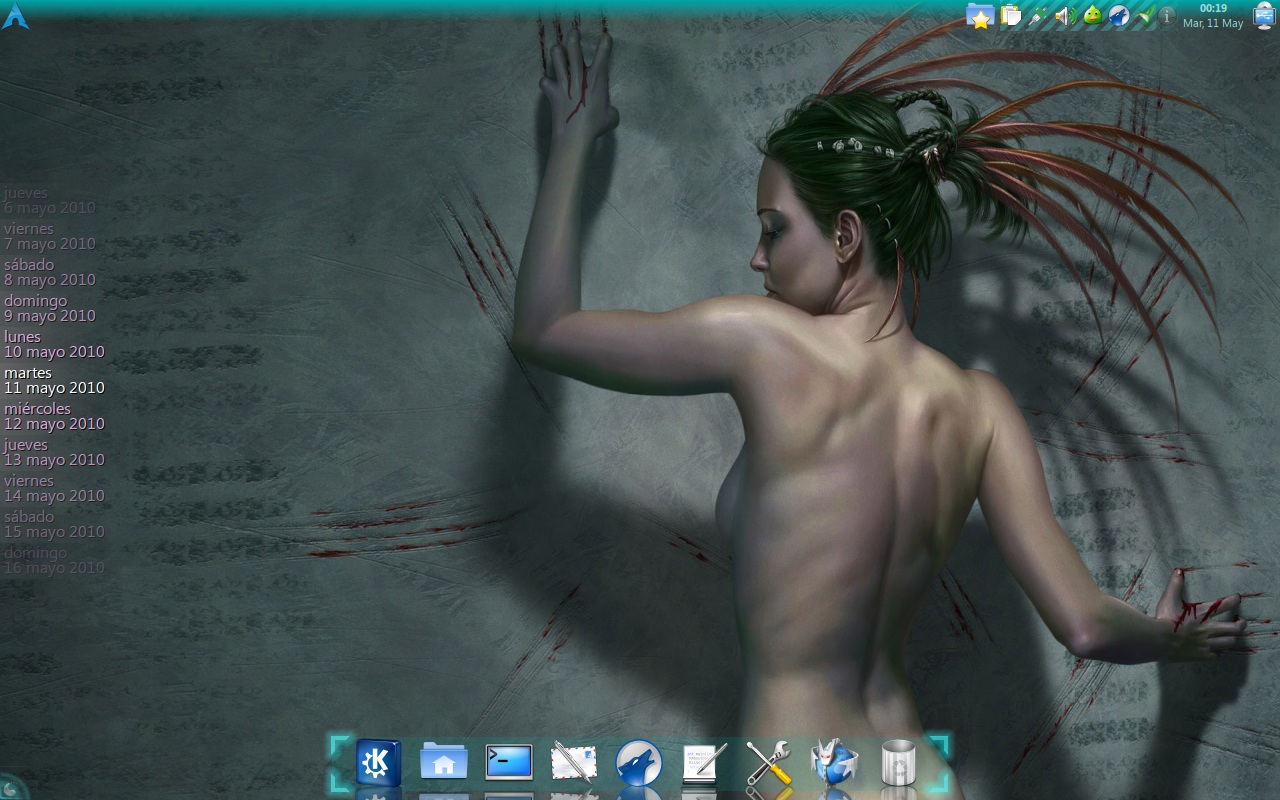
Task: Open the home folder from the dock
Action: [444, 762]
